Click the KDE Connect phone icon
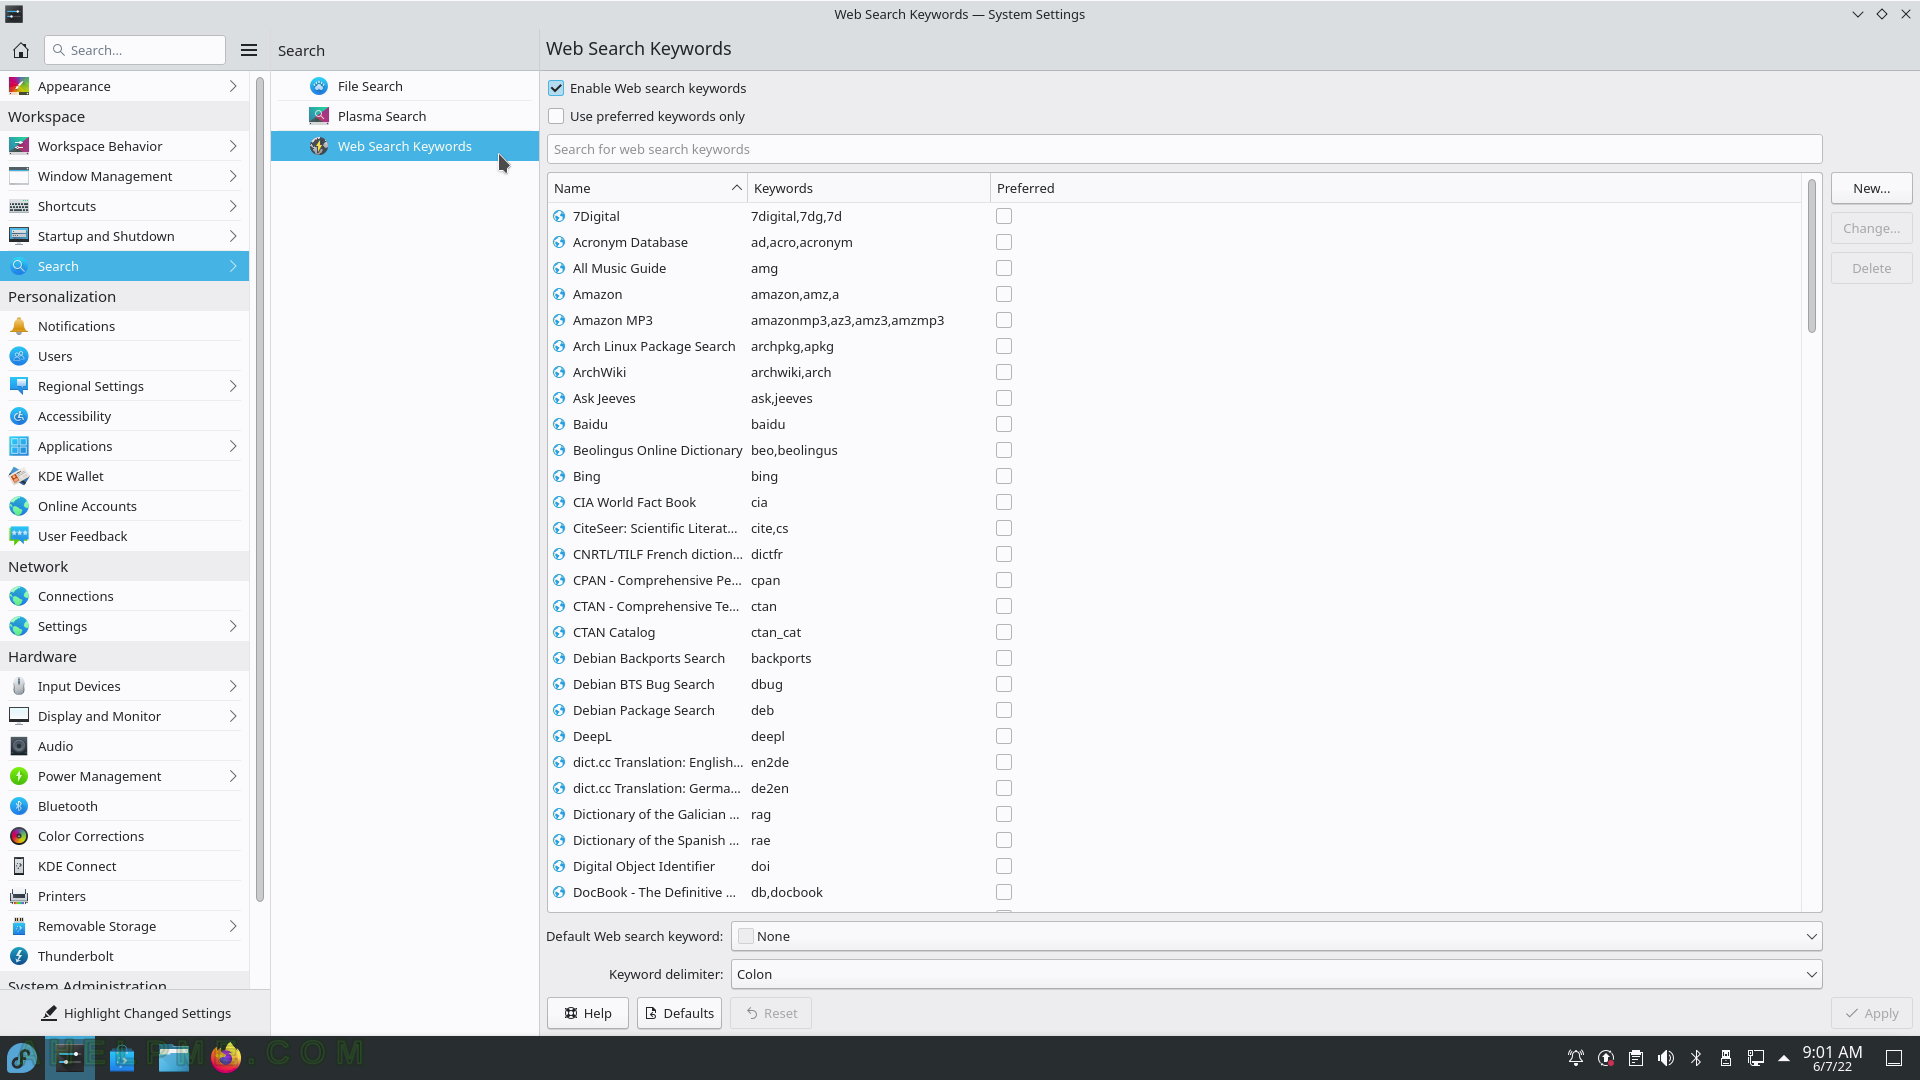The image size is (1920, 1080). [19, 866]
